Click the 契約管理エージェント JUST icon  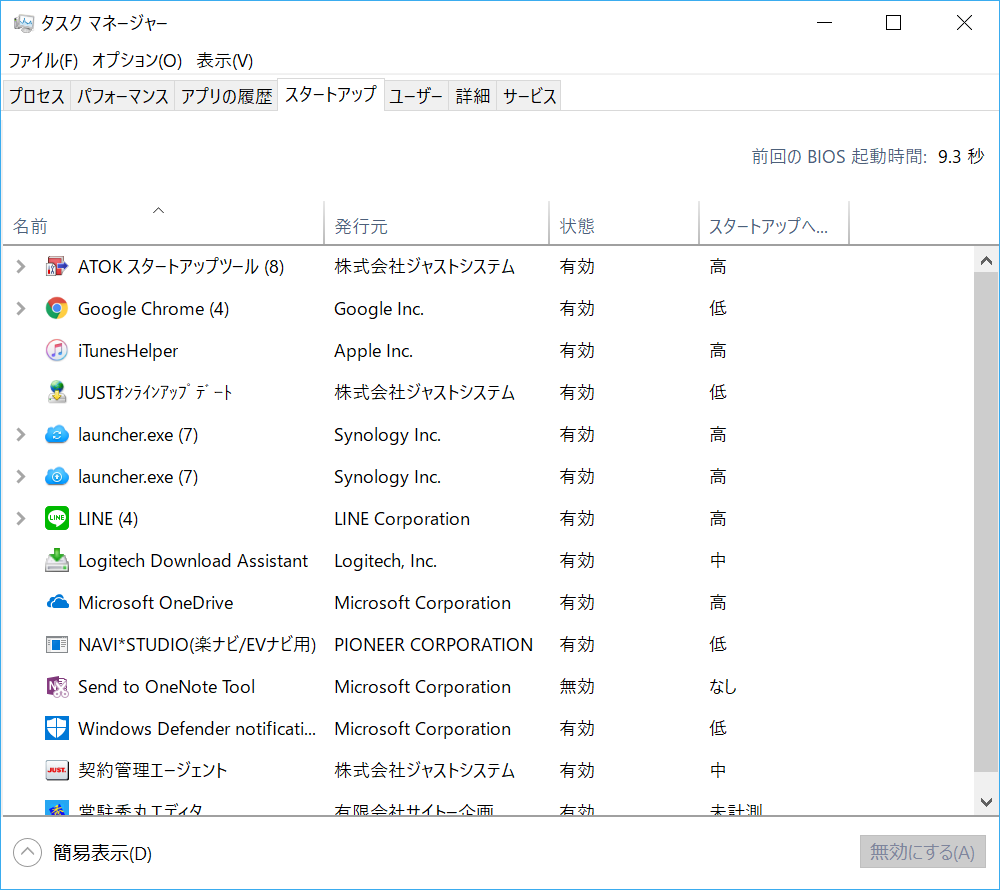pyautogui.click(x=57, y=770)
